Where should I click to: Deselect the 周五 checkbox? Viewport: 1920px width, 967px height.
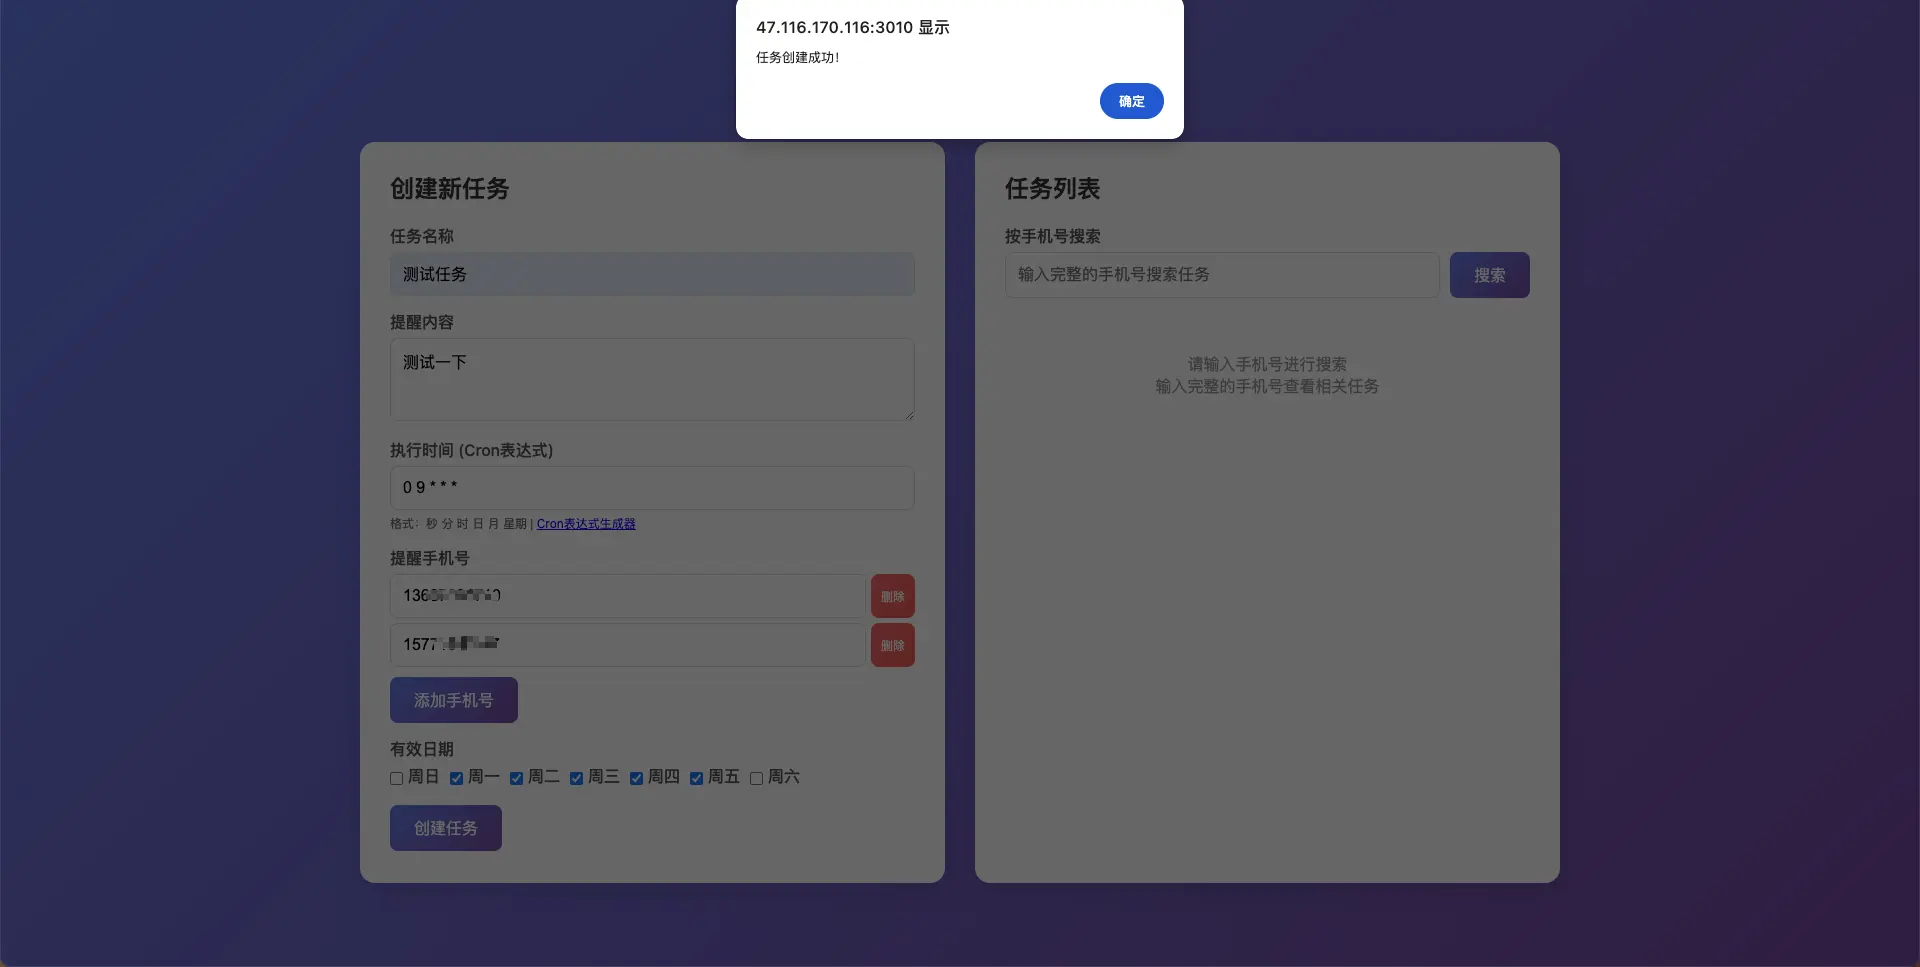pyautogui.click(x=697, y=778)
